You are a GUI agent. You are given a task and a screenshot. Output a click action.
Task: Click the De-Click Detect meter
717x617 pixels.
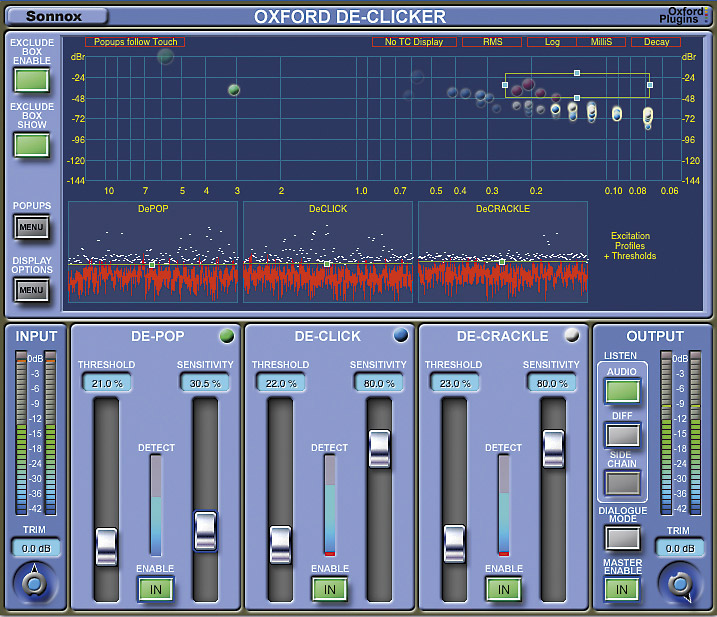tap(330, 505)
